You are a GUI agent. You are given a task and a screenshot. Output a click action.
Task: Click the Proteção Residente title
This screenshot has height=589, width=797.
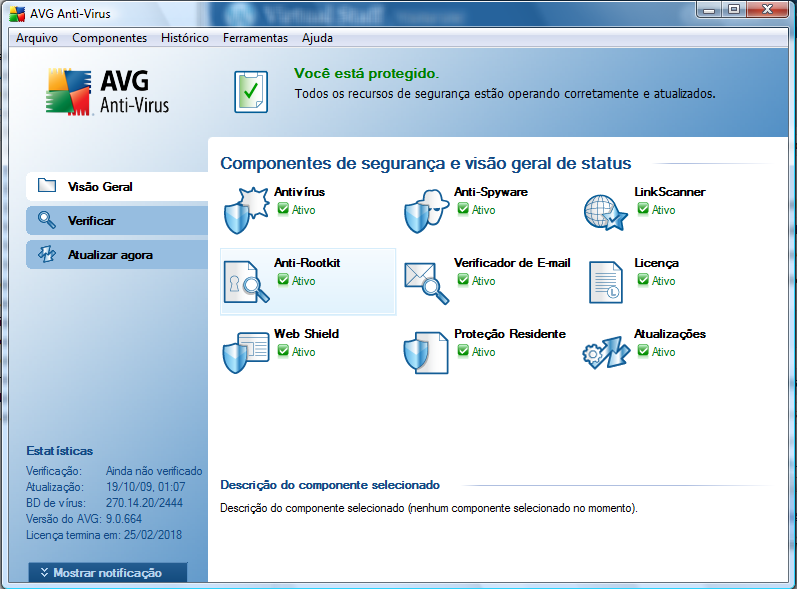tap(510, 334)
